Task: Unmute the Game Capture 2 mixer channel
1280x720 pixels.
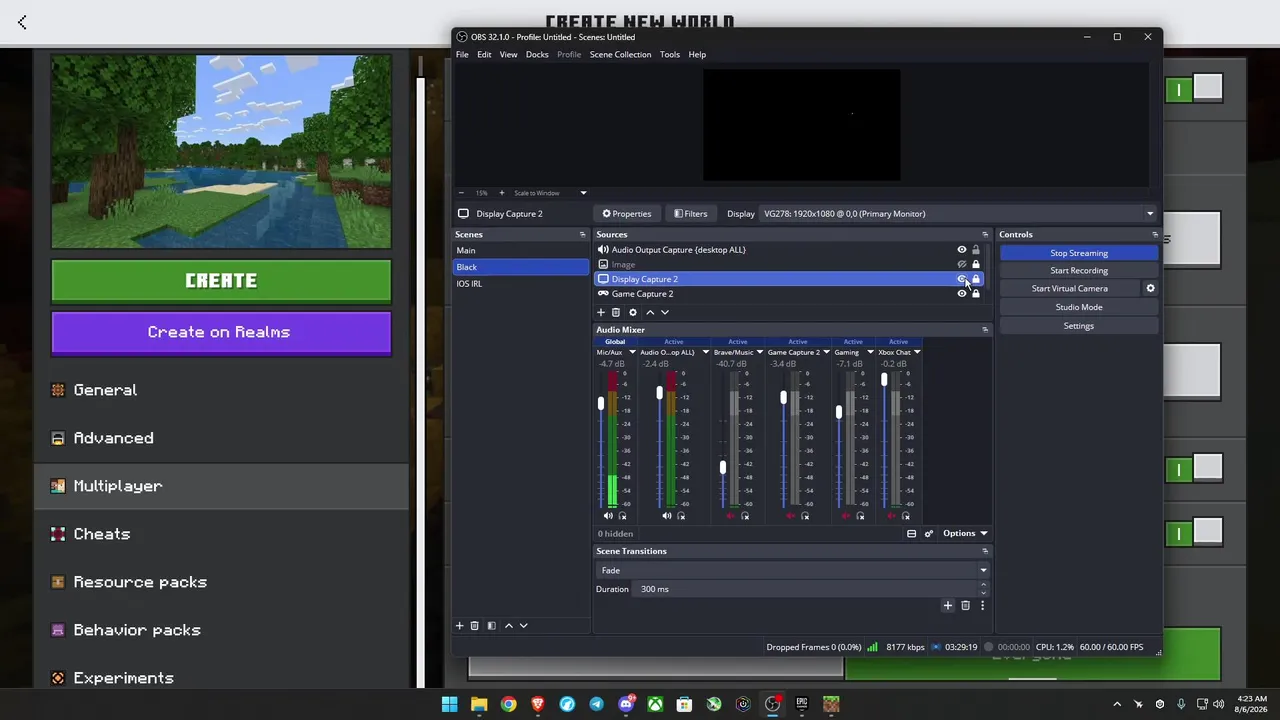Action: click(x=791, y=516)
